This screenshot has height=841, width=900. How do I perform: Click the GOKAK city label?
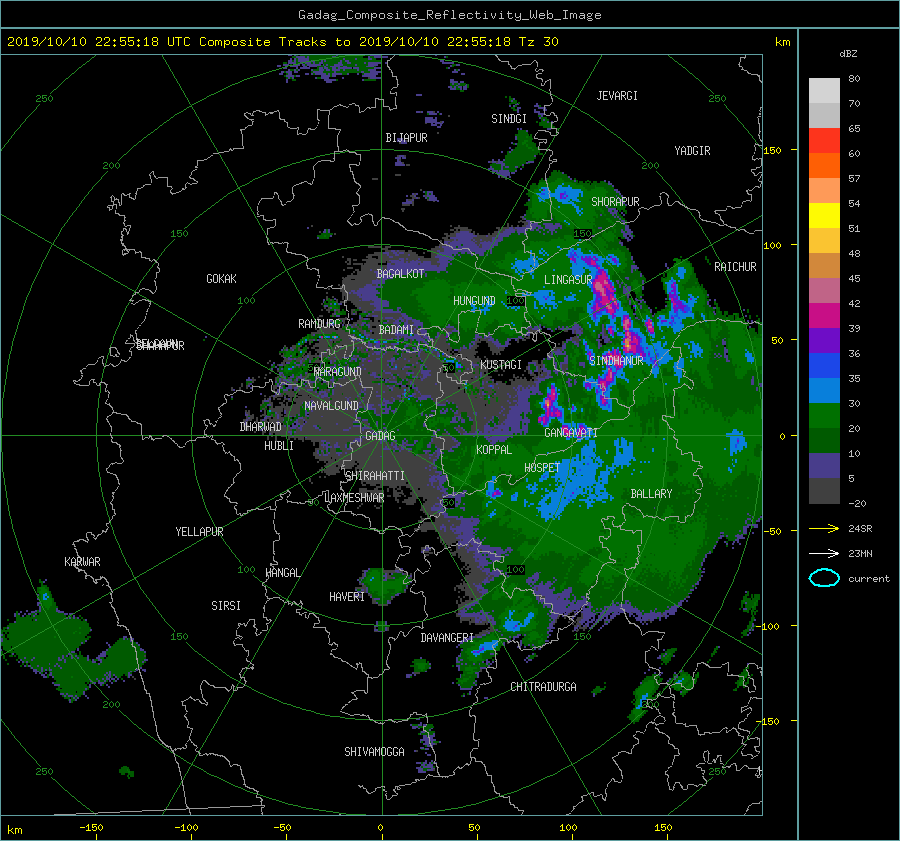tap(222, 279)
